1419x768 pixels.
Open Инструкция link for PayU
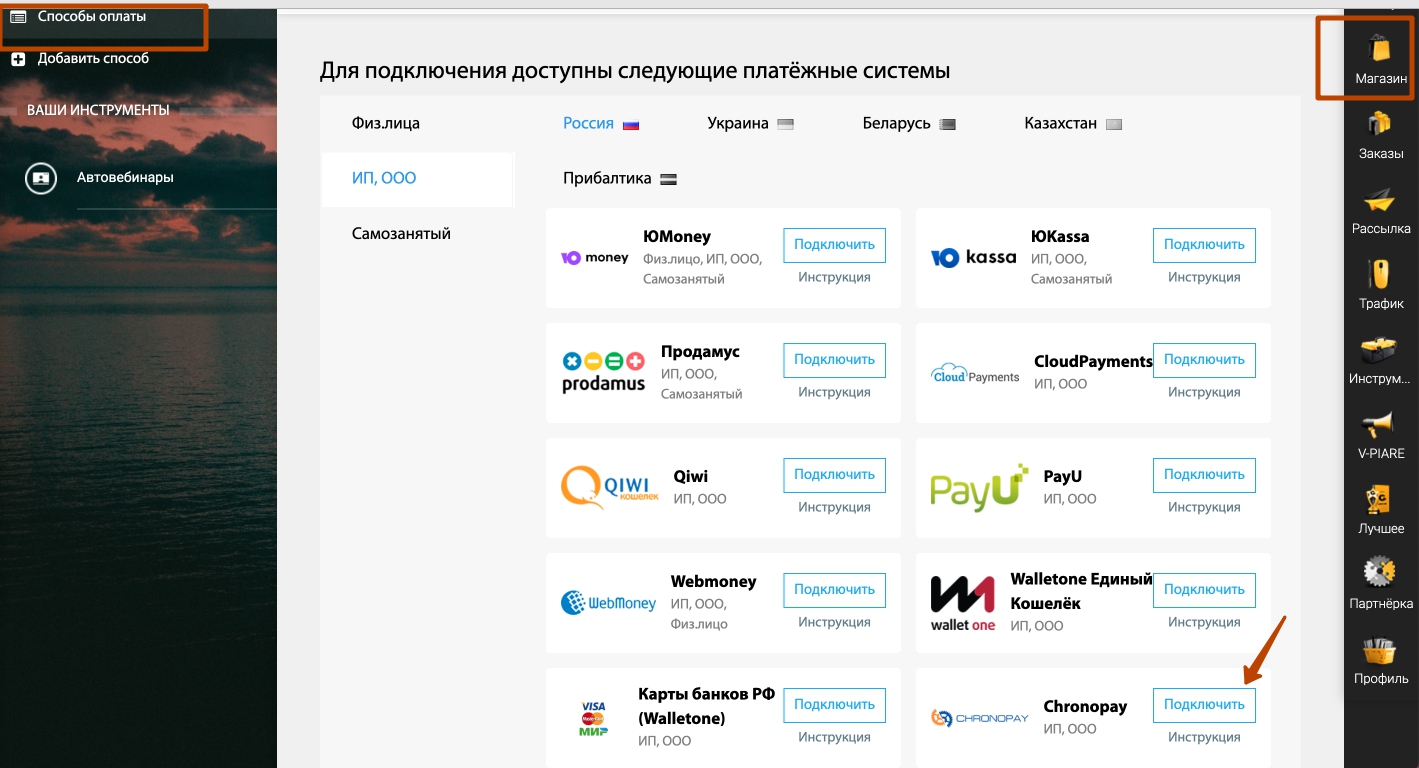click(1204, 508)
